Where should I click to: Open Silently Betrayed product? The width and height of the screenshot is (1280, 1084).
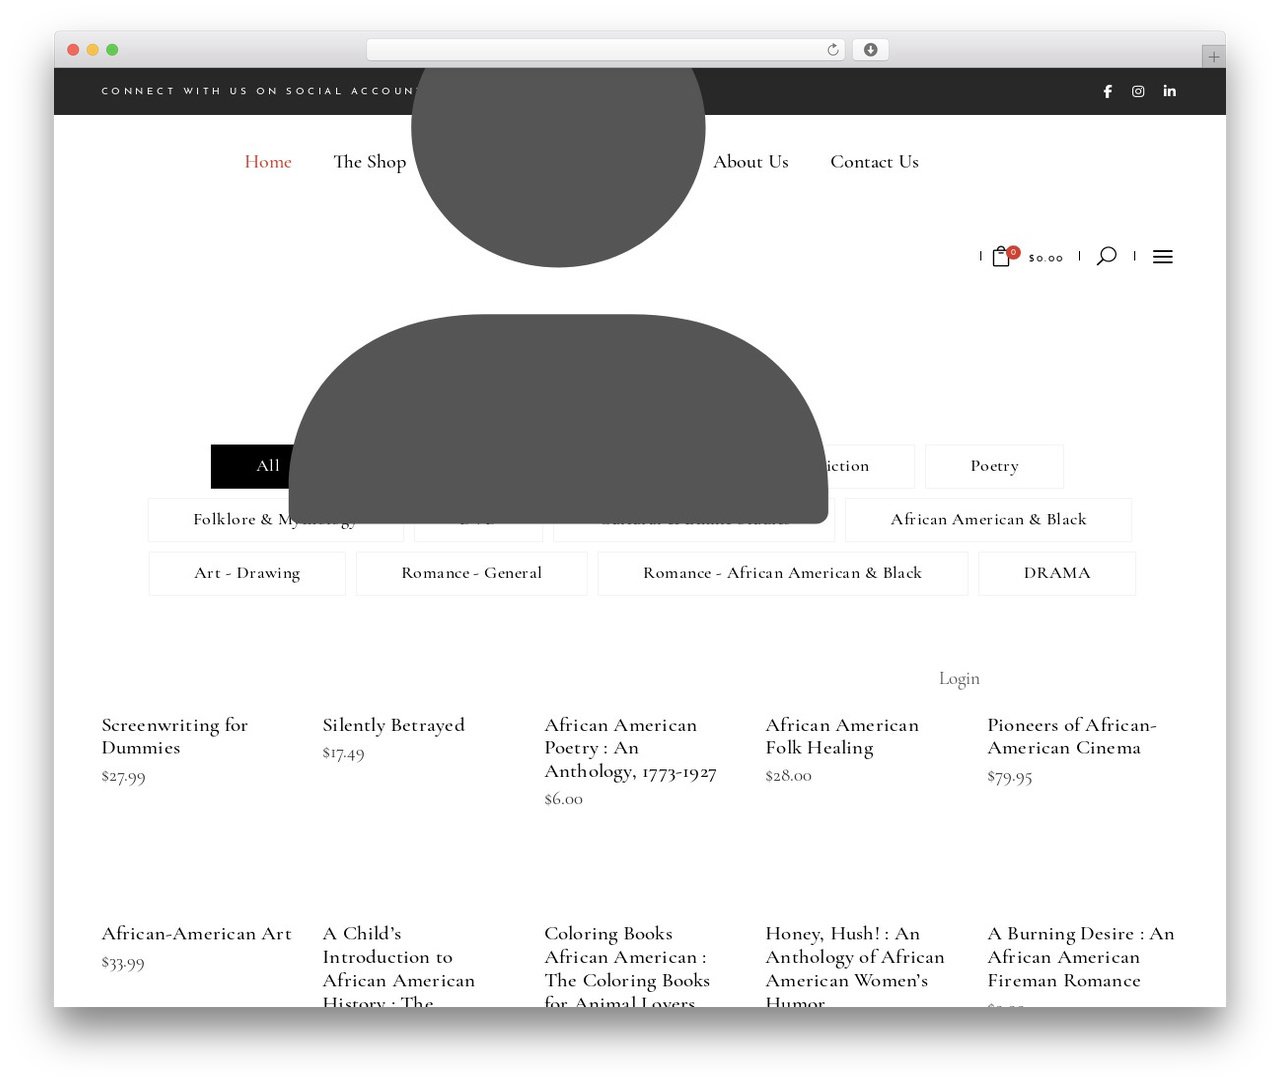click(x=393, y=725)
